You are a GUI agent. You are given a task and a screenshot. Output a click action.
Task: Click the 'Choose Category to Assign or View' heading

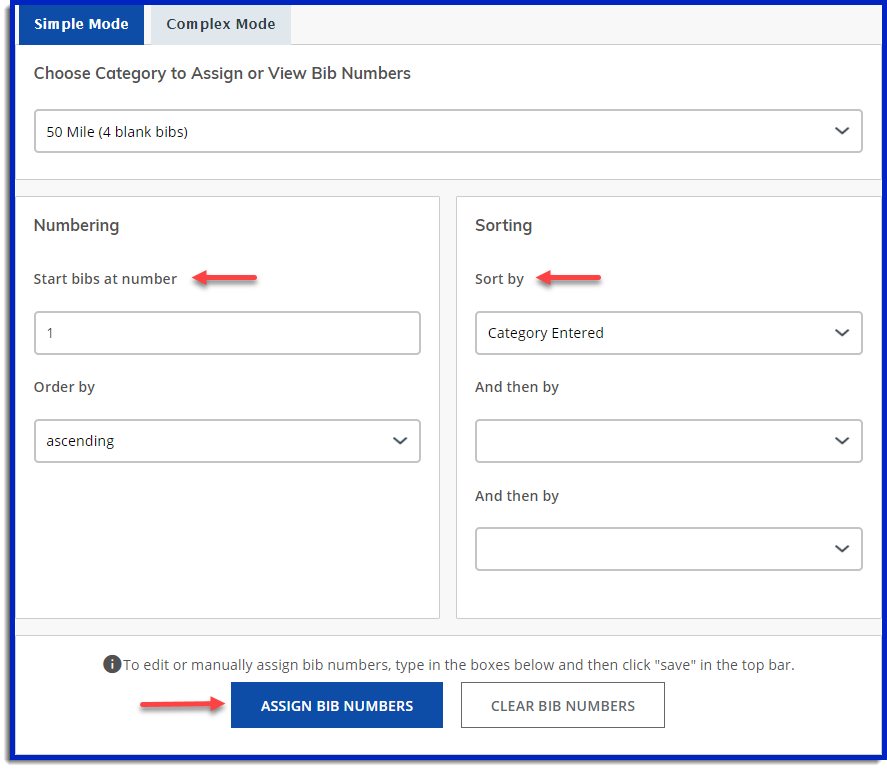pyautogui.click(x=222, y=73)
